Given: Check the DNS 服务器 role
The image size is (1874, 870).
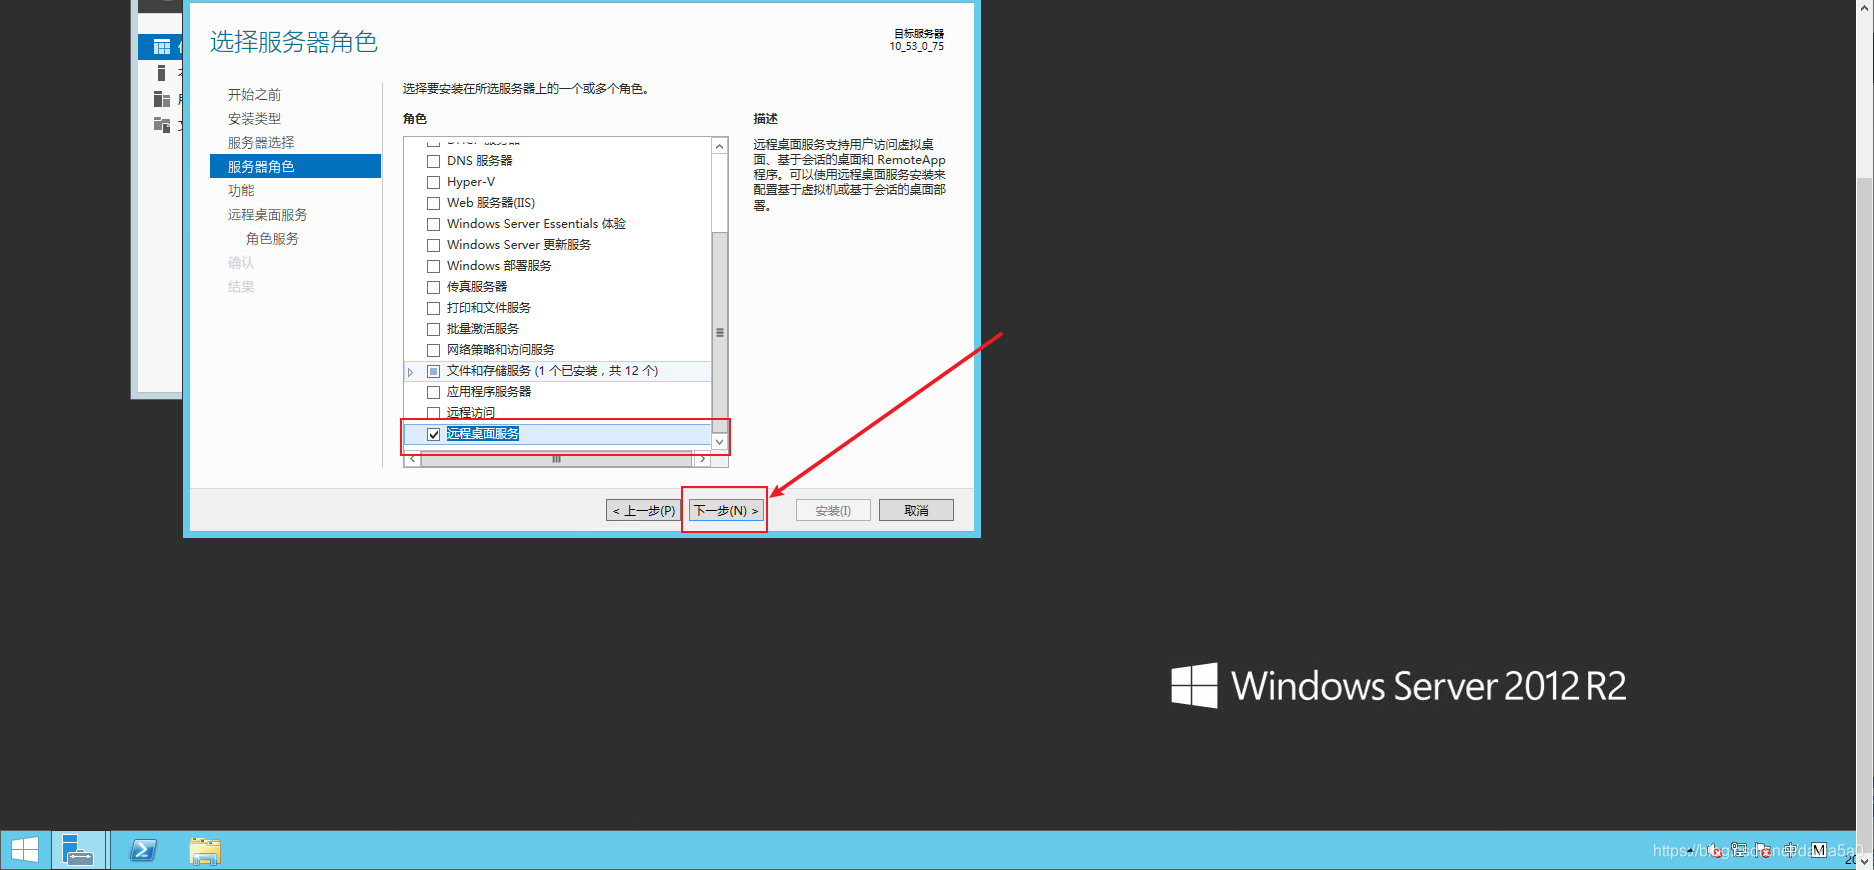Looking at the screenshot, I should [x=433, y=161].
